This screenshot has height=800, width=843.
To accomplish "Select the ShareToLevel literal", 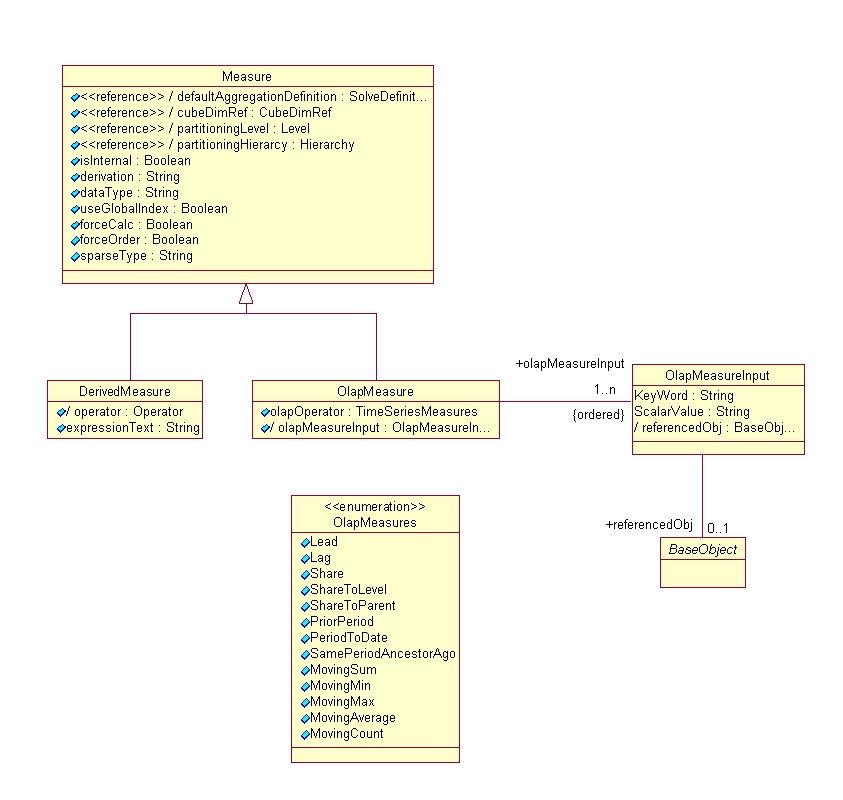I will pyautogui.click(x=348, y=590).
